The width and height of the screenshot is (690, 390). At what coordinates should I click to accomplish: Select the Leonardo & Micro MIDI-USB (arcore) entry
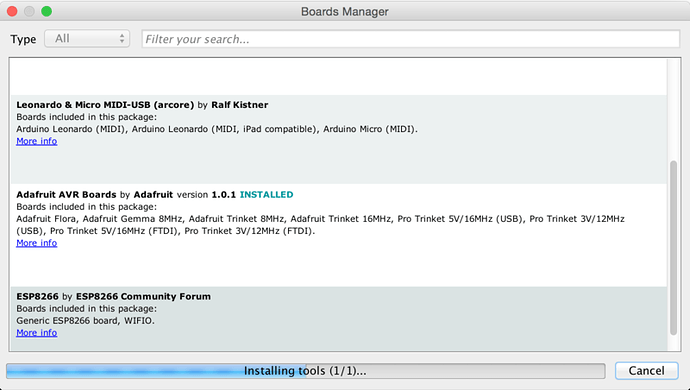pos(339,139)
